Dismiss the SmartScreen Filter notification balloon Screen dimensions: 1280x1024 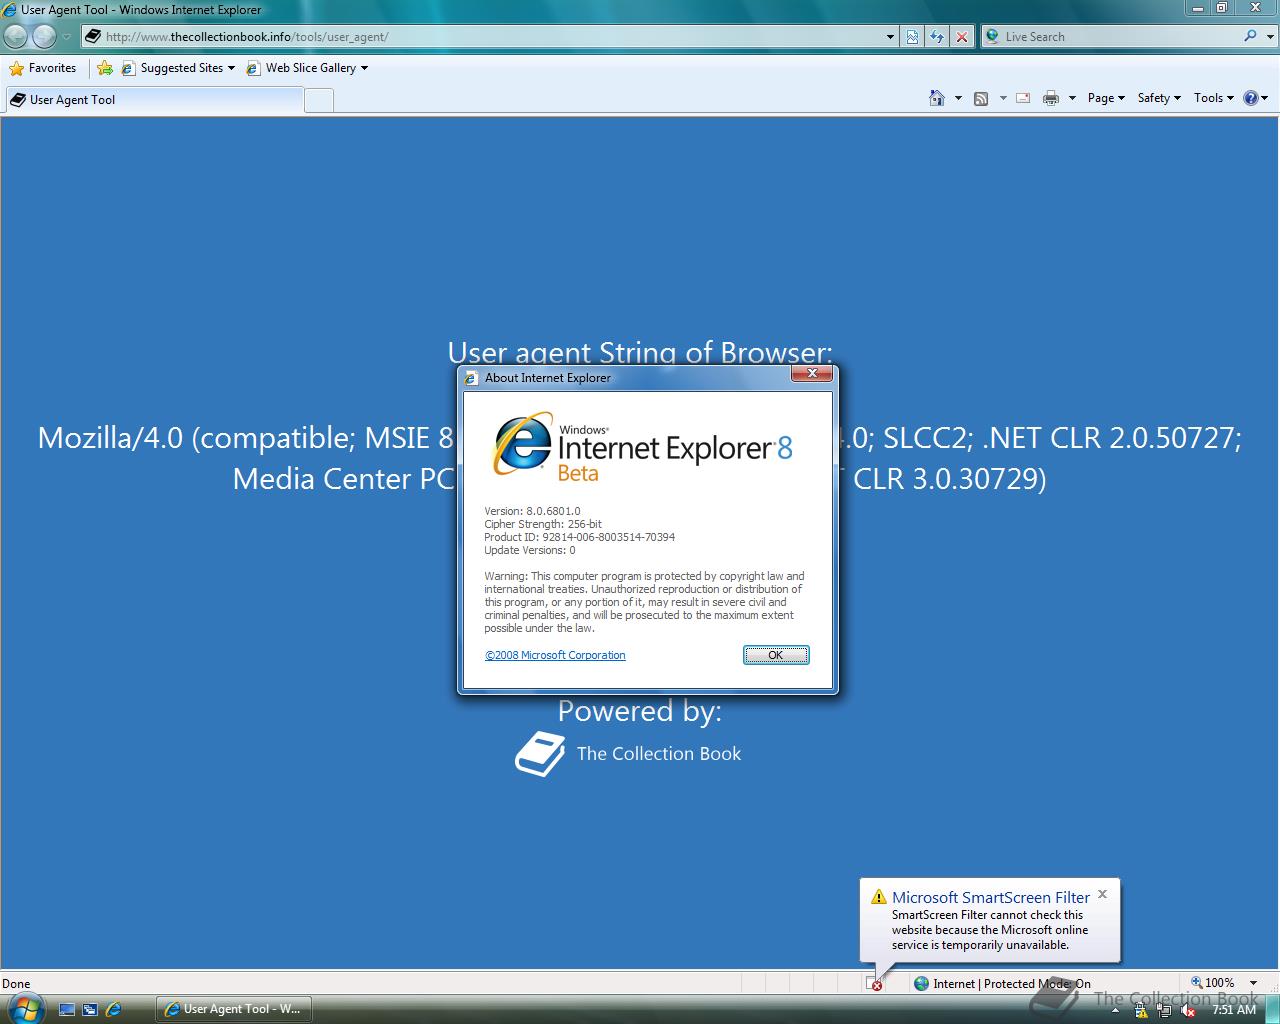point(1102,894)
